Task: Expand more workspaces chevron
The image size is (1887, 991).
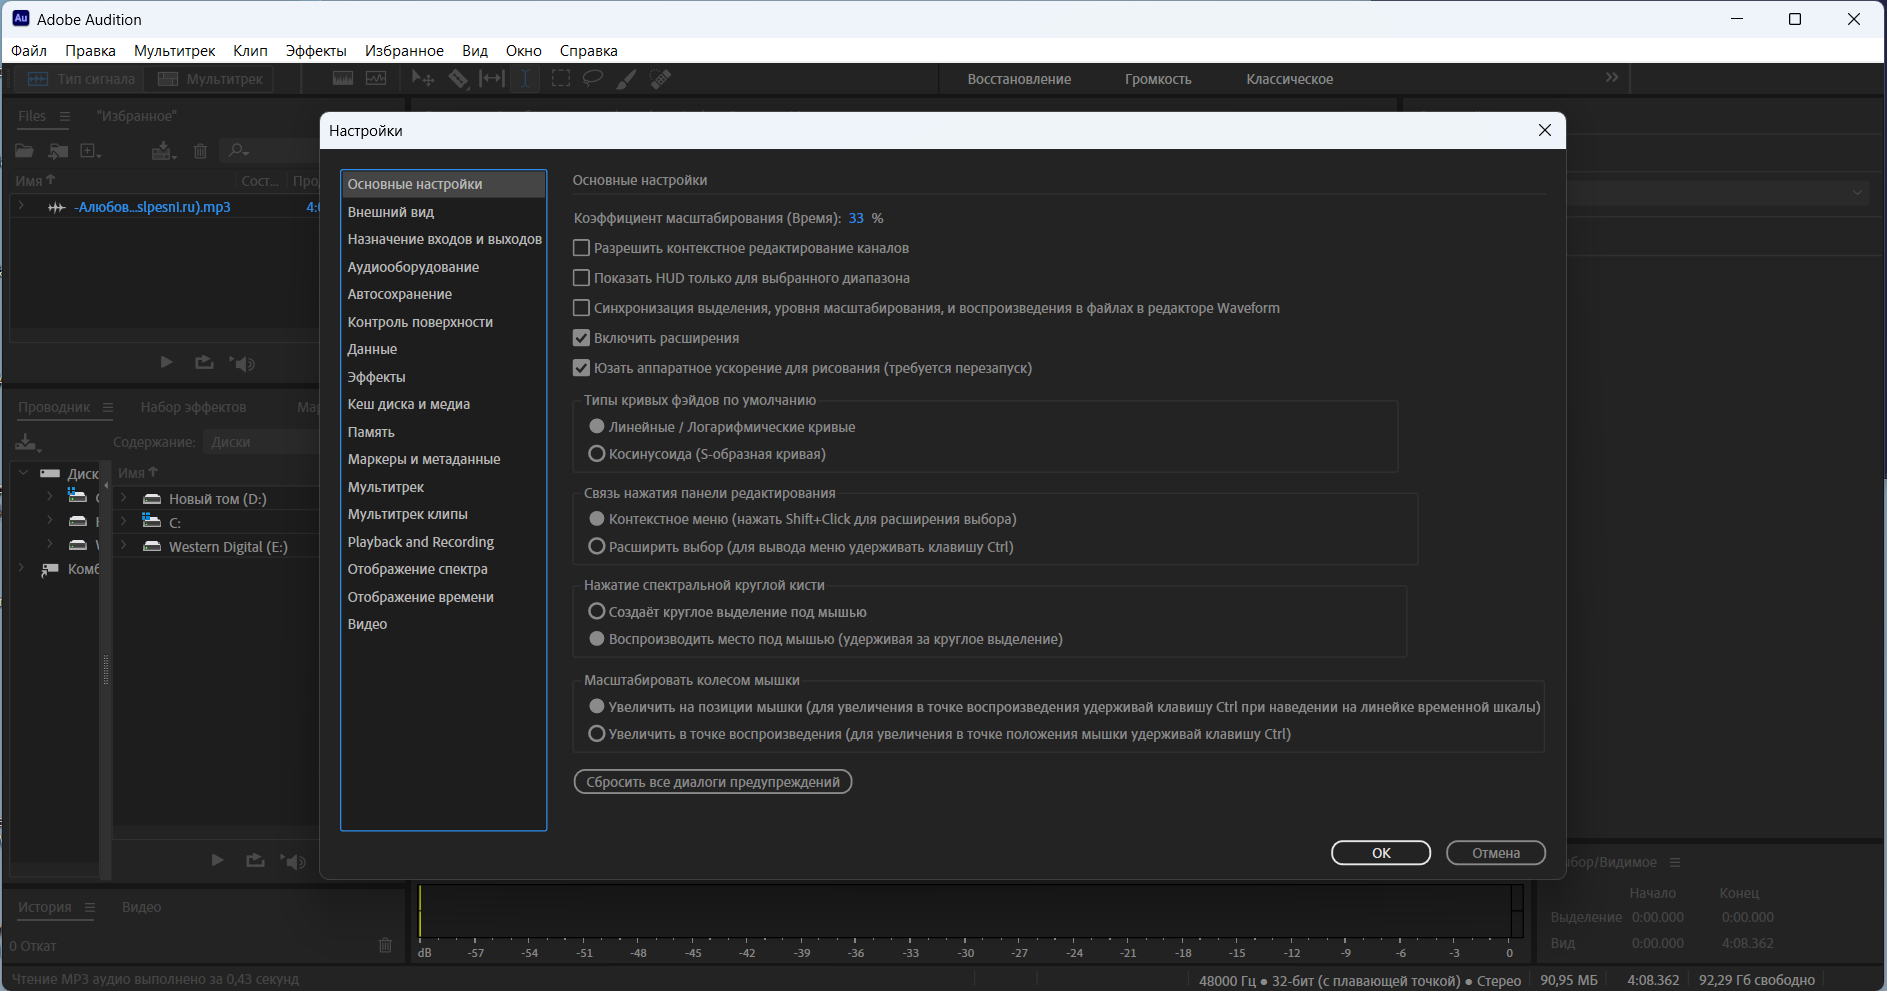Action: tap(1612, 78)
